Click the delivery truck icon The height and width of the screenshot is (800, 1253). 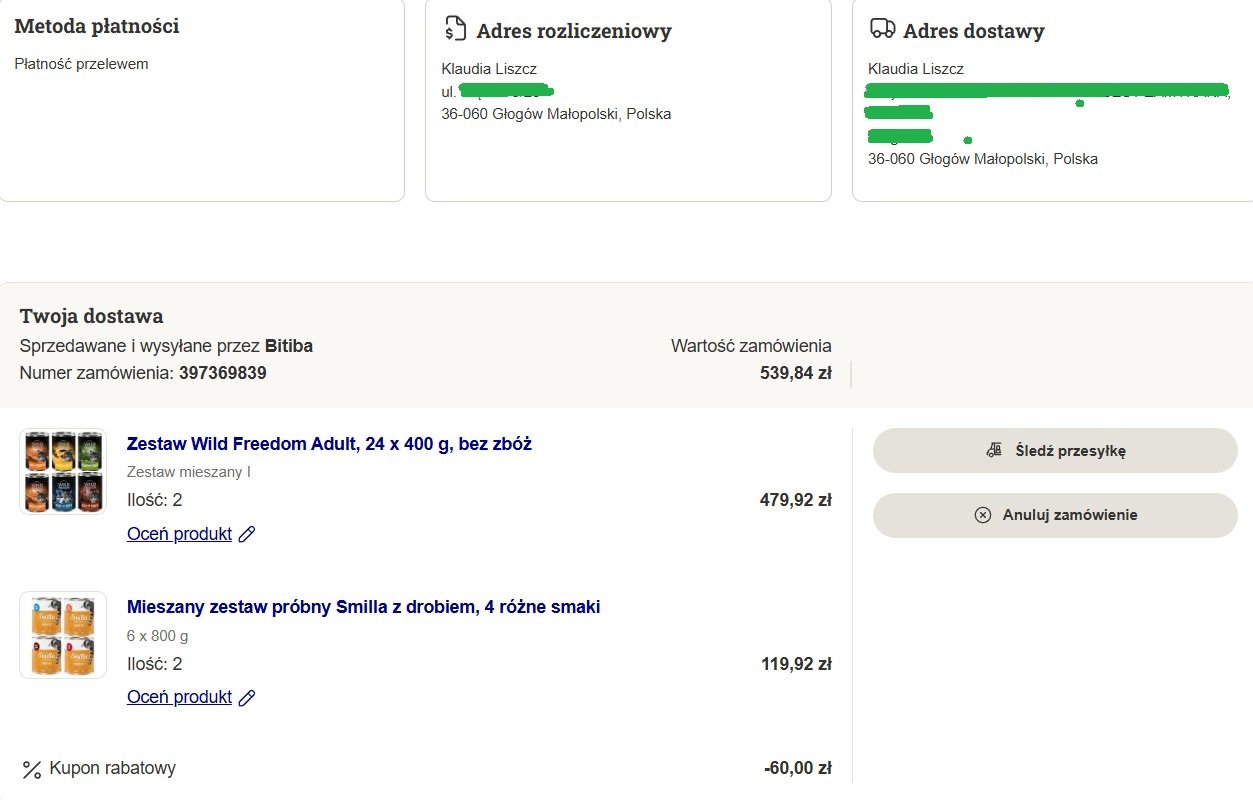tap(882, 29)
